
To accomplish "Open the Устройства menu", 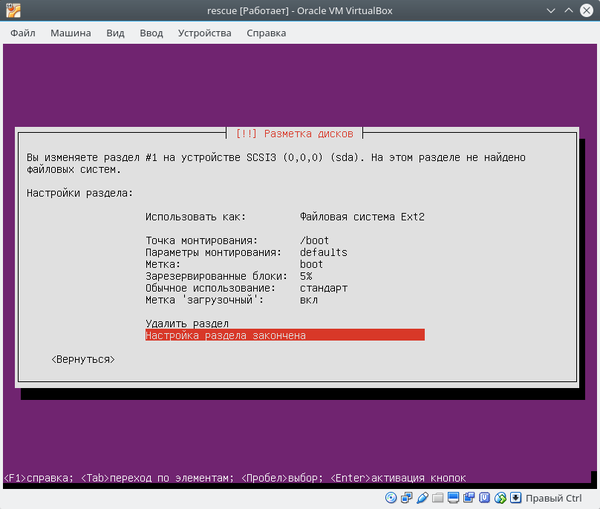I will tap(204, 33).
